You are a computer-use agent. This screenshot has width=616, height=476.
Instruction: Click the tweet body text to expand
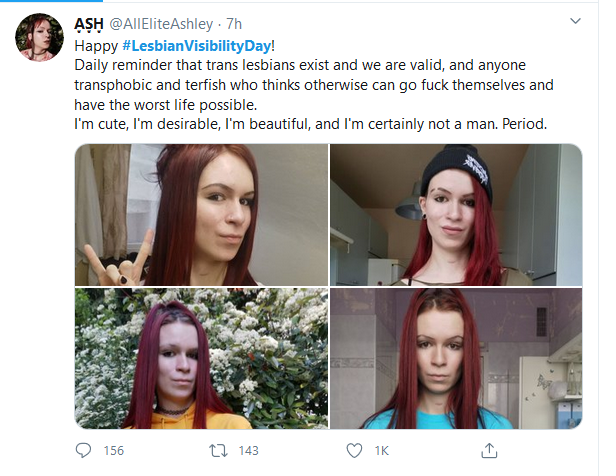tap(314, 85)
